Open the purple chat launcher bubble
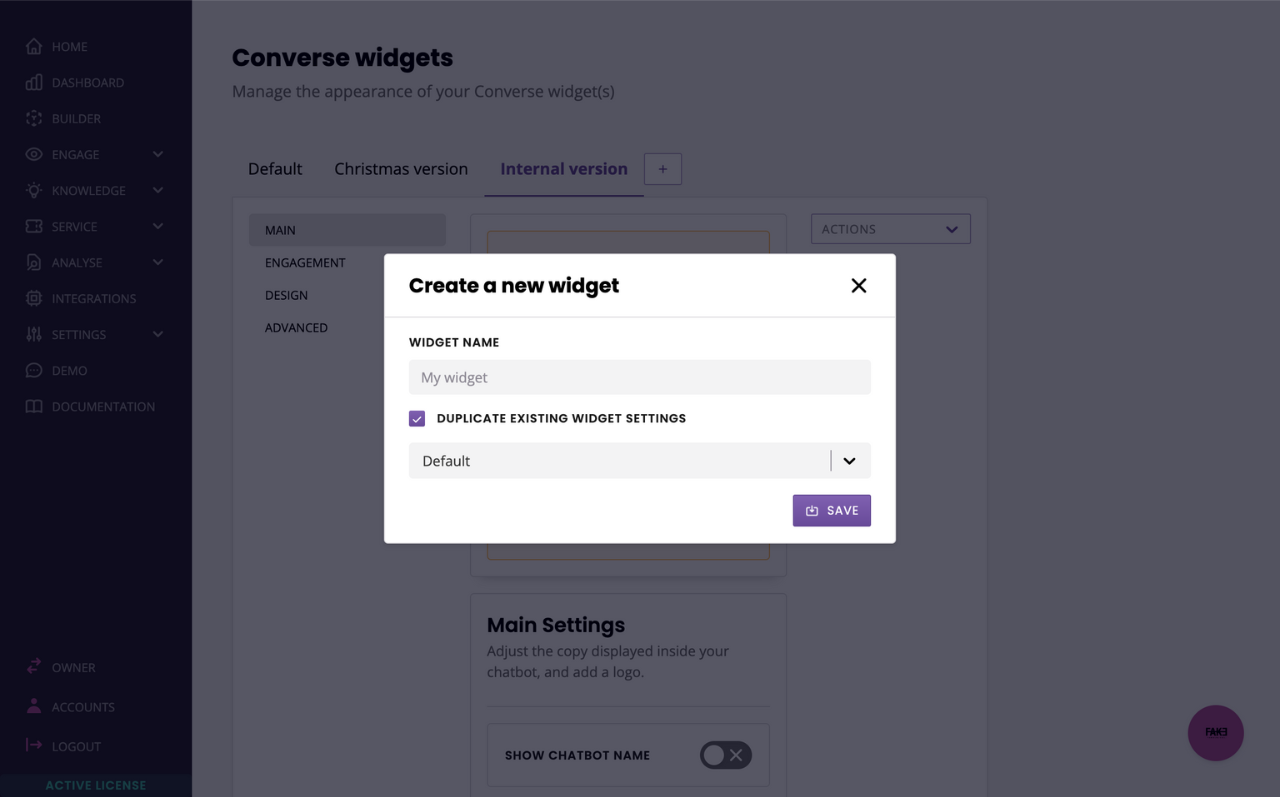This screenshot has width=1280, height=797. coord(1216,733)
